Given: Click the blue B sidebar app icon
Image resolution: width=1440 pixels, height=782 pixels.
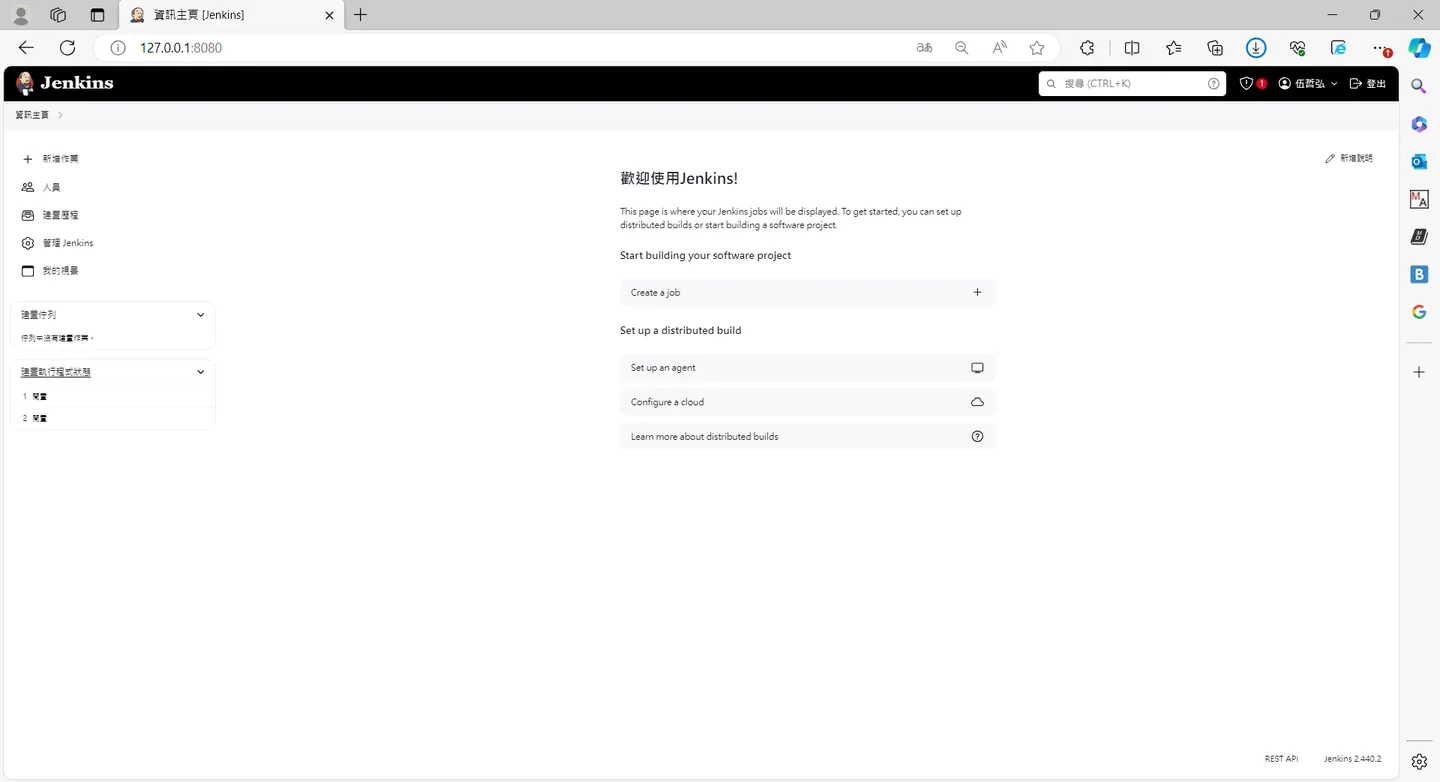Looking at the screenshot, I should (x=1419, y=274).
